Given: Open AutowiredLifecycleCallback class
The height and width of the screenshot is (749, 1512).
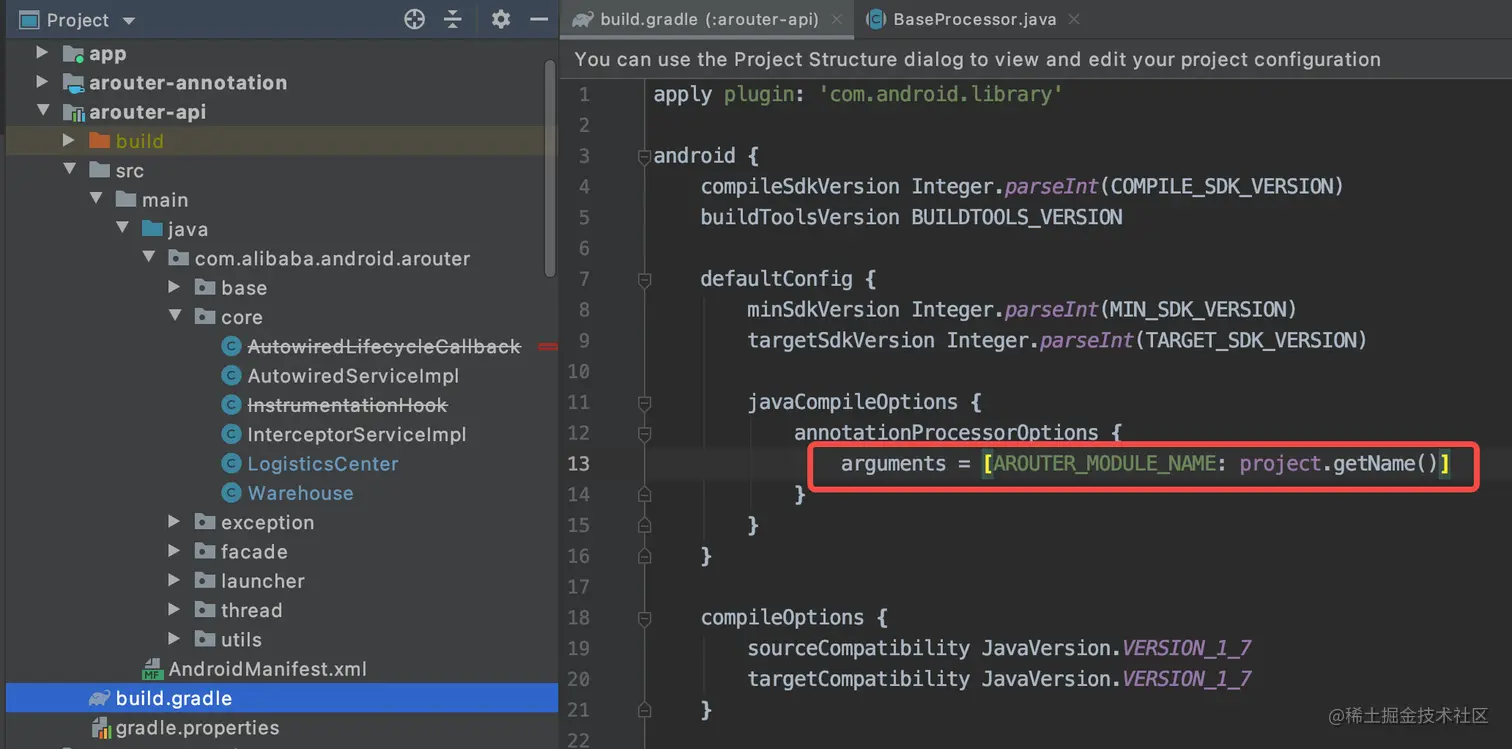Looking at the screenshot, I should pyautogui.click(x=384, y=347).
